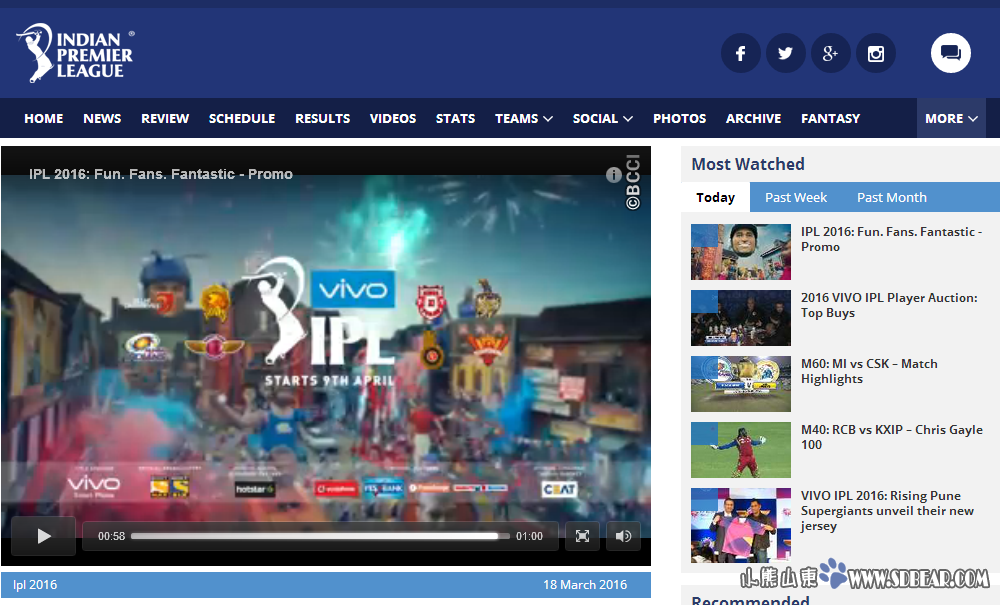Open the FANTASY page
This screenshot has width=1000, height=605.
coord(830,119)
